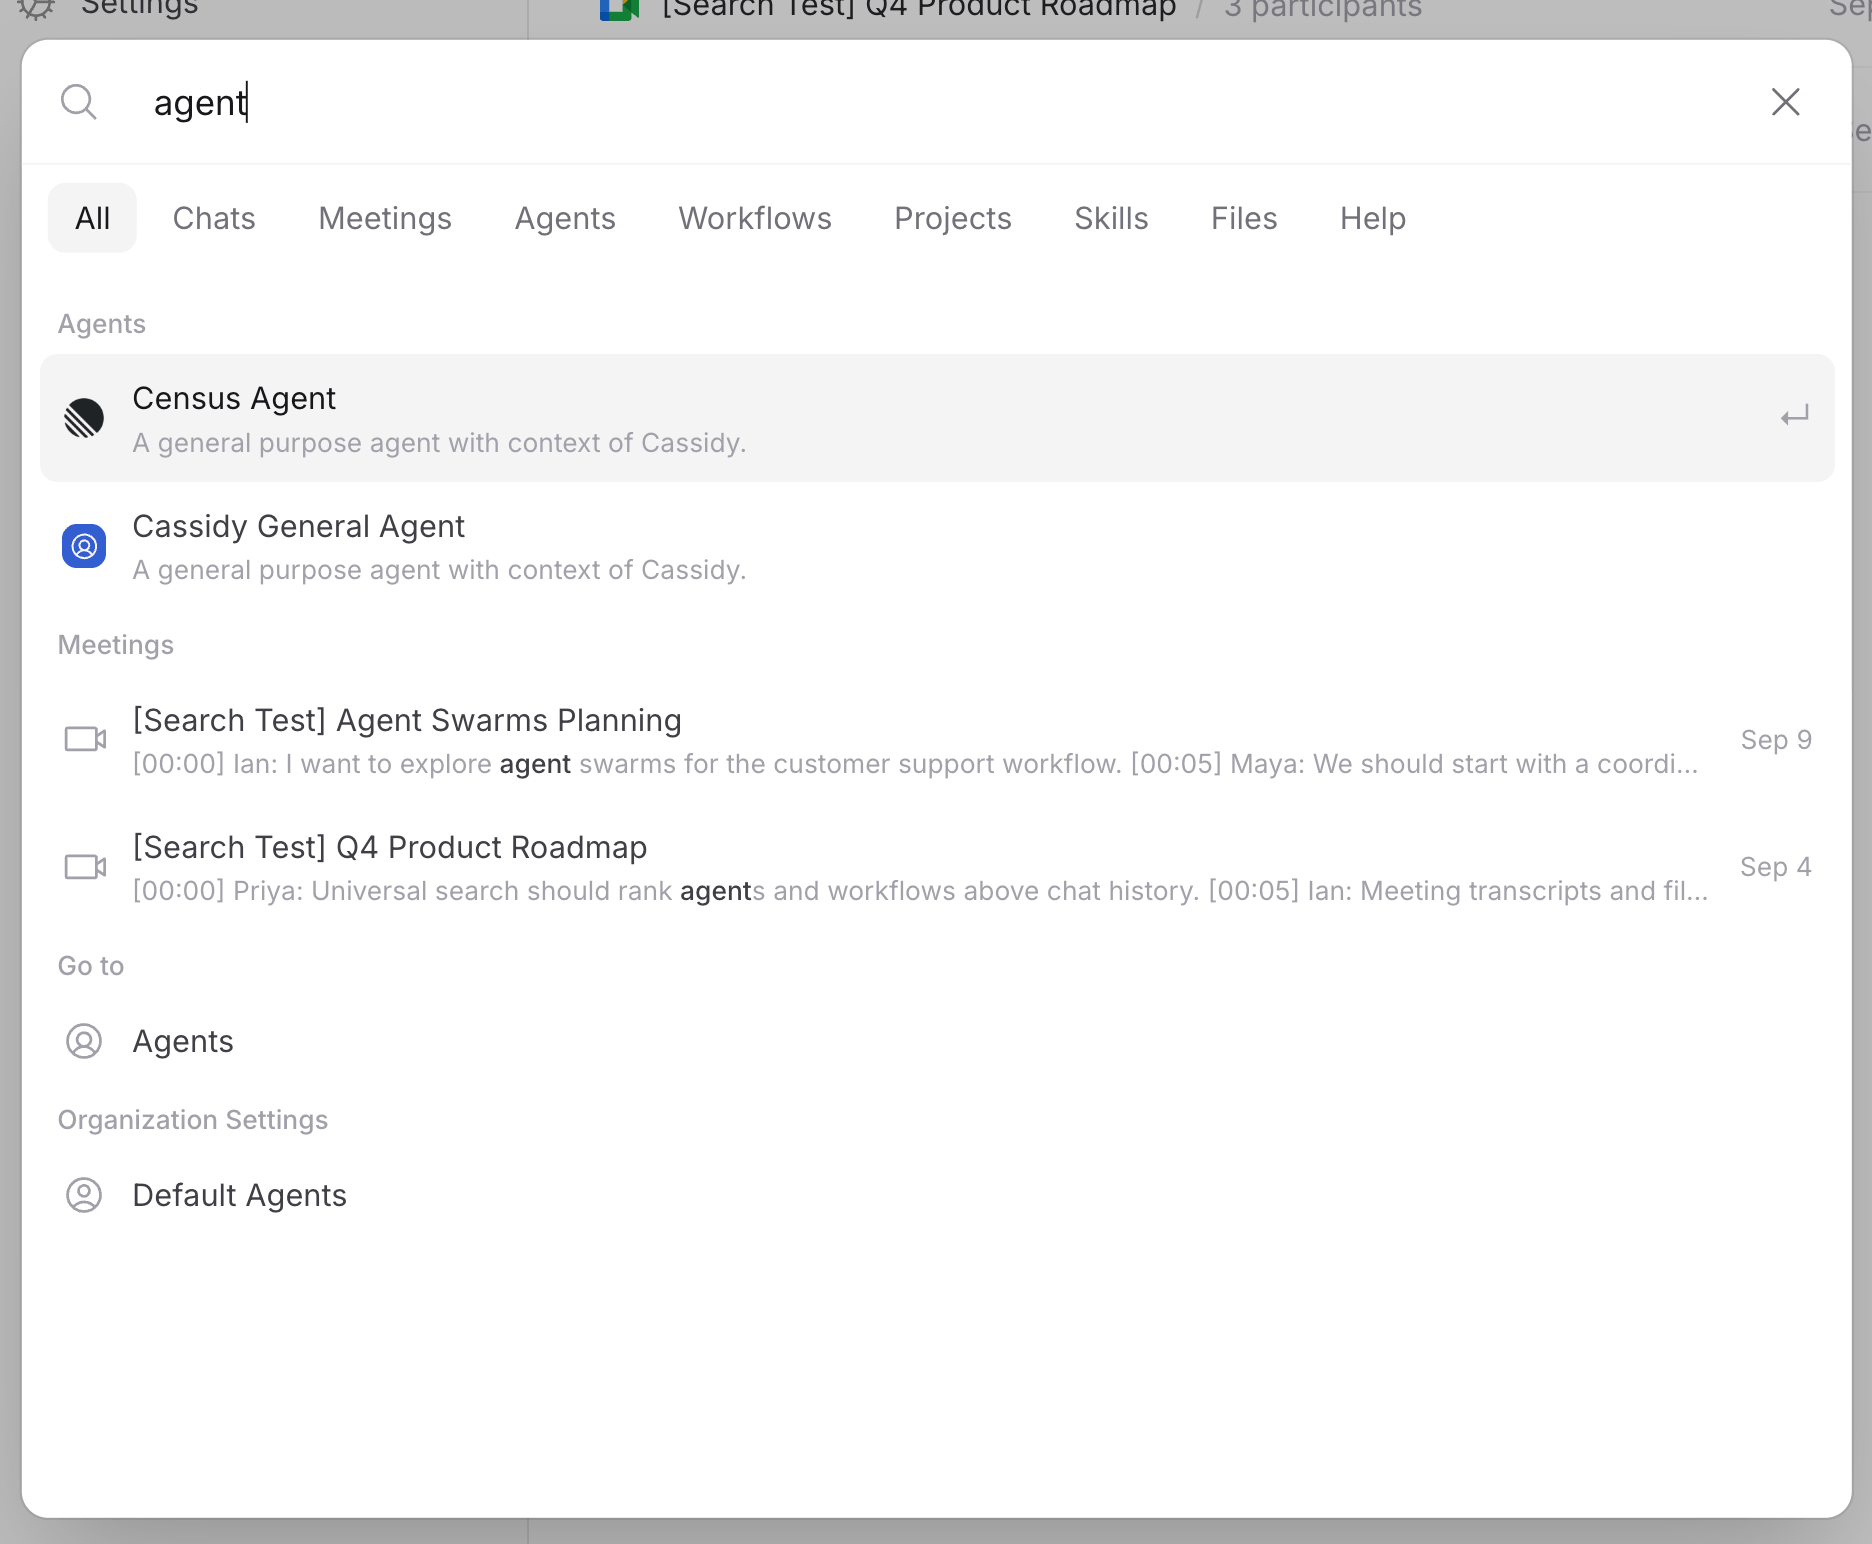Image resolution: width=1872 pixels, height=1544 pixels.
Task: Click camera icon for Agent Swarms Planning meeting
Action: (x=85, y=739)
